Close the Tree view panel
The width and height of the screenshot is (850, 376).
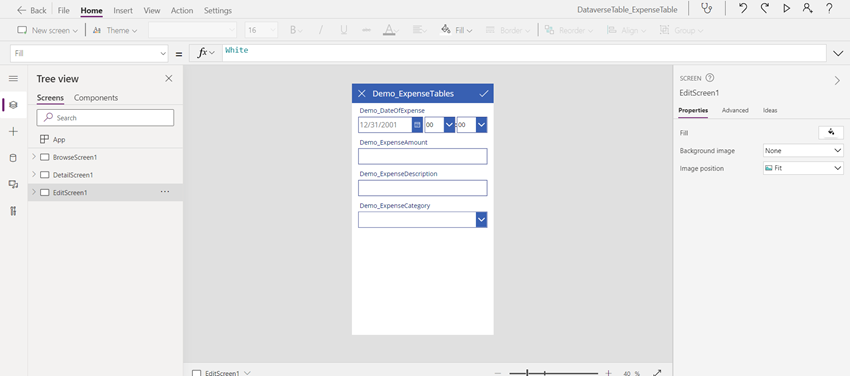pos(169,79)
